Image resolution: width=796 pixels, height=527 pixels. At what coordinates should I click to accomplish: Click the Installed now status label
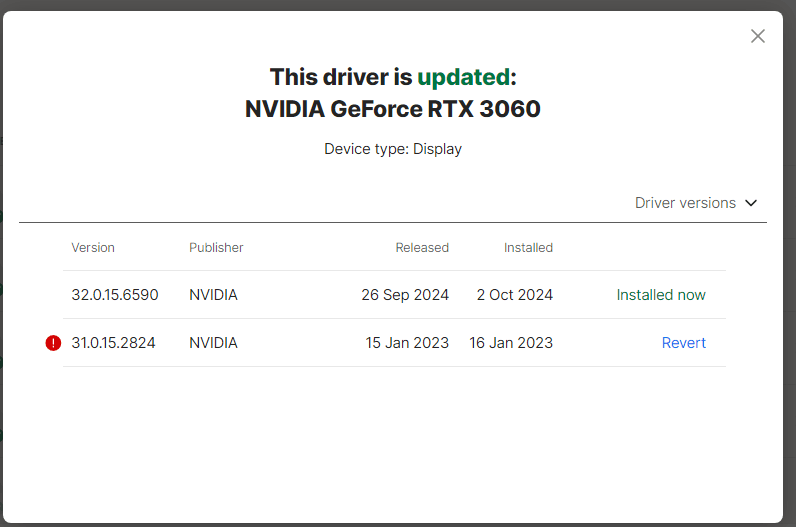[x=661, y=295]
